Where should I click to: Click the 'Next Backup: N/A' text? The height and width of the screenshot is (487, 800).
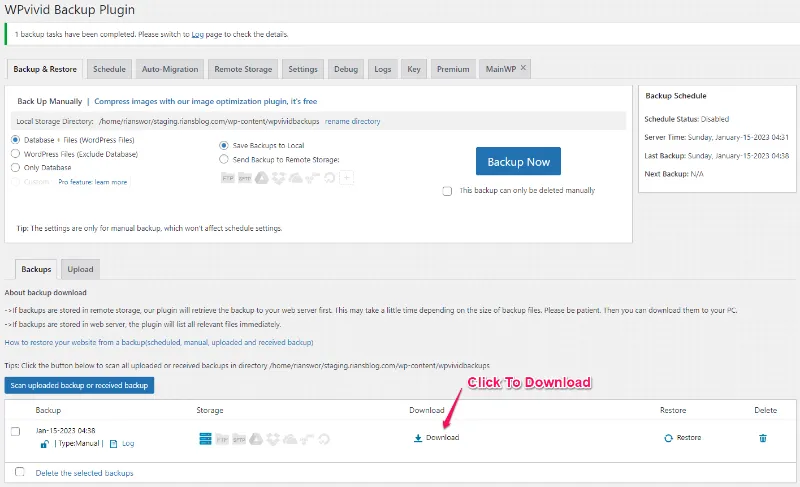point(673,174)
